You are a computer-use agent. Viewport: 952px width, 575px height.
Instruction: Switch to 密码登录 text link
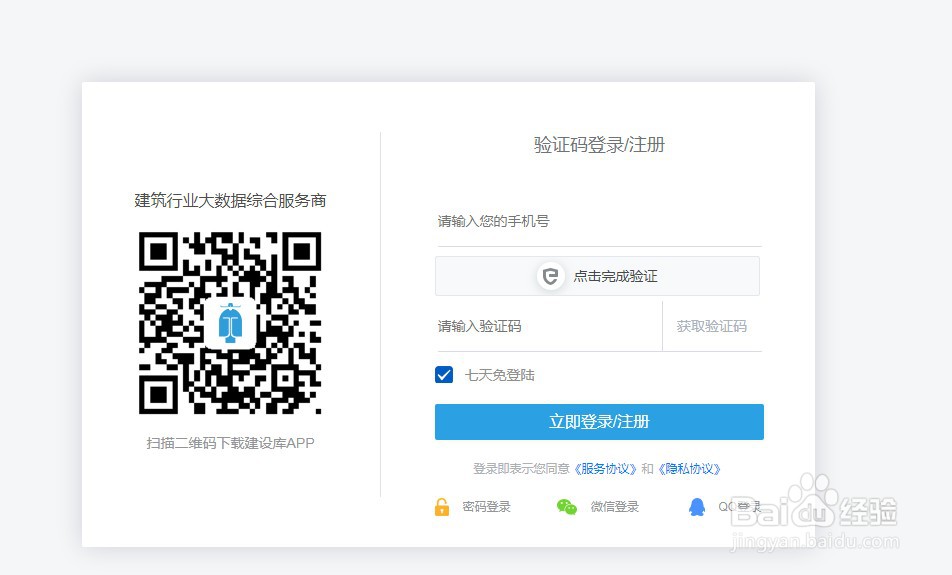coord(486,506)
